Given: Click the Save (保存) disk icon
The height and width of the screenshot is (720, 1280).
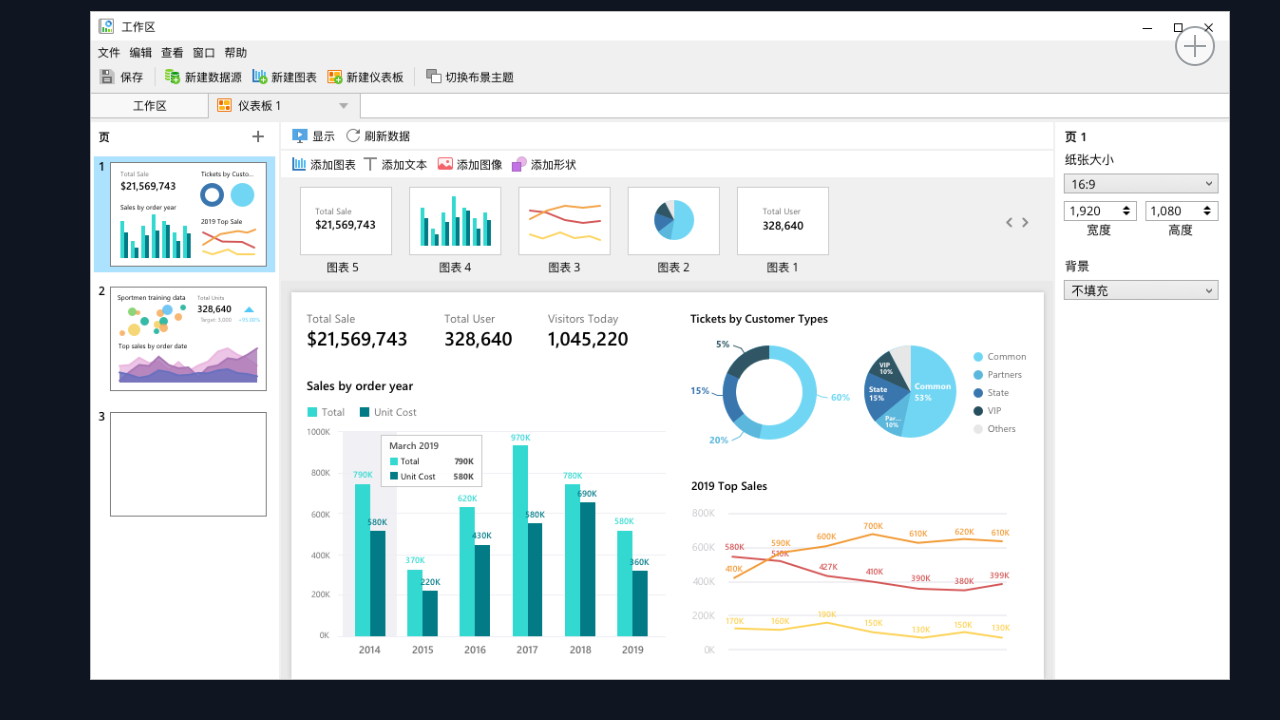Looking at the screenshot, I should click(107, 77).
